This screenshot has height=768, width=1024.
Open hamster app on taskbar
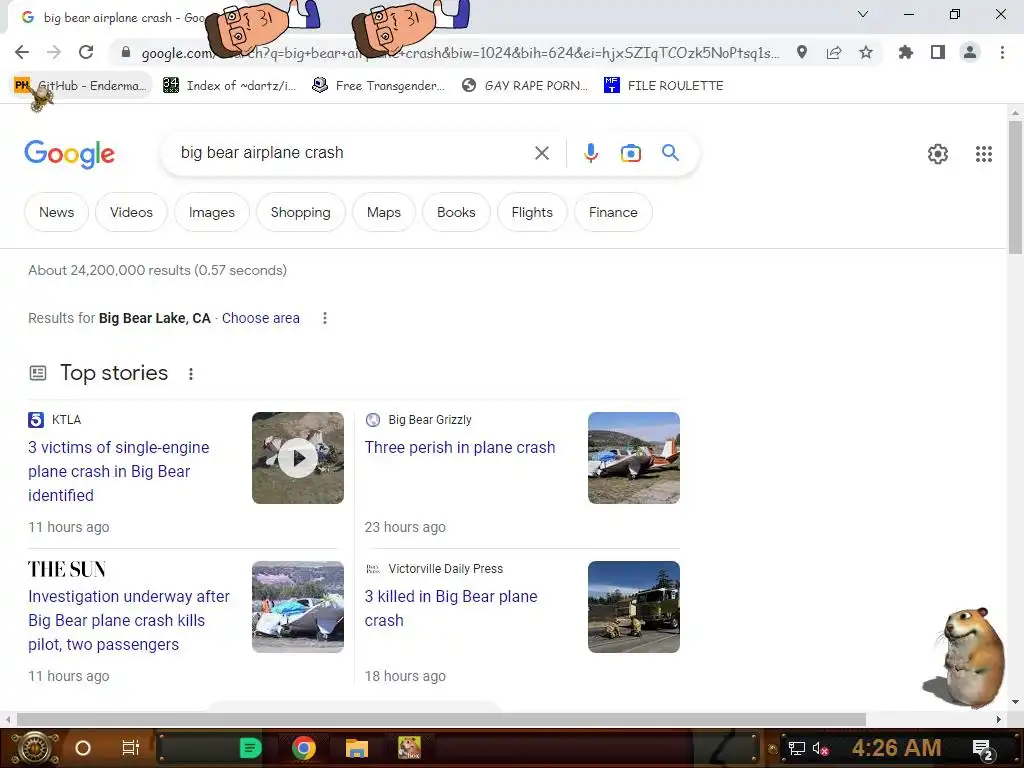pyautogui.click(x=409, y=748)
